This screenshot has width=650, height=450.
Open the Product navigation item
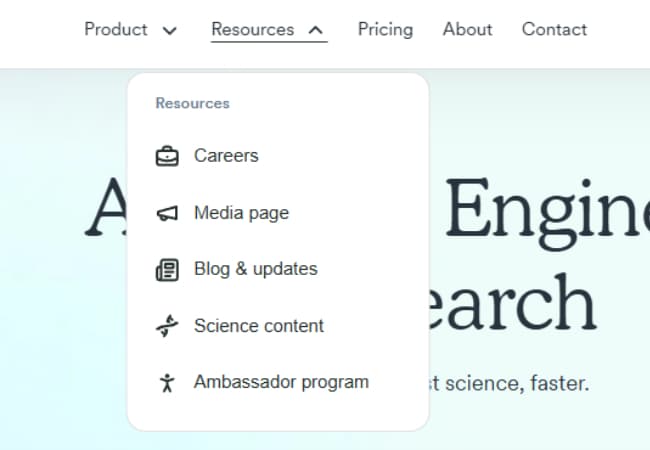click(x=116, y=29)
